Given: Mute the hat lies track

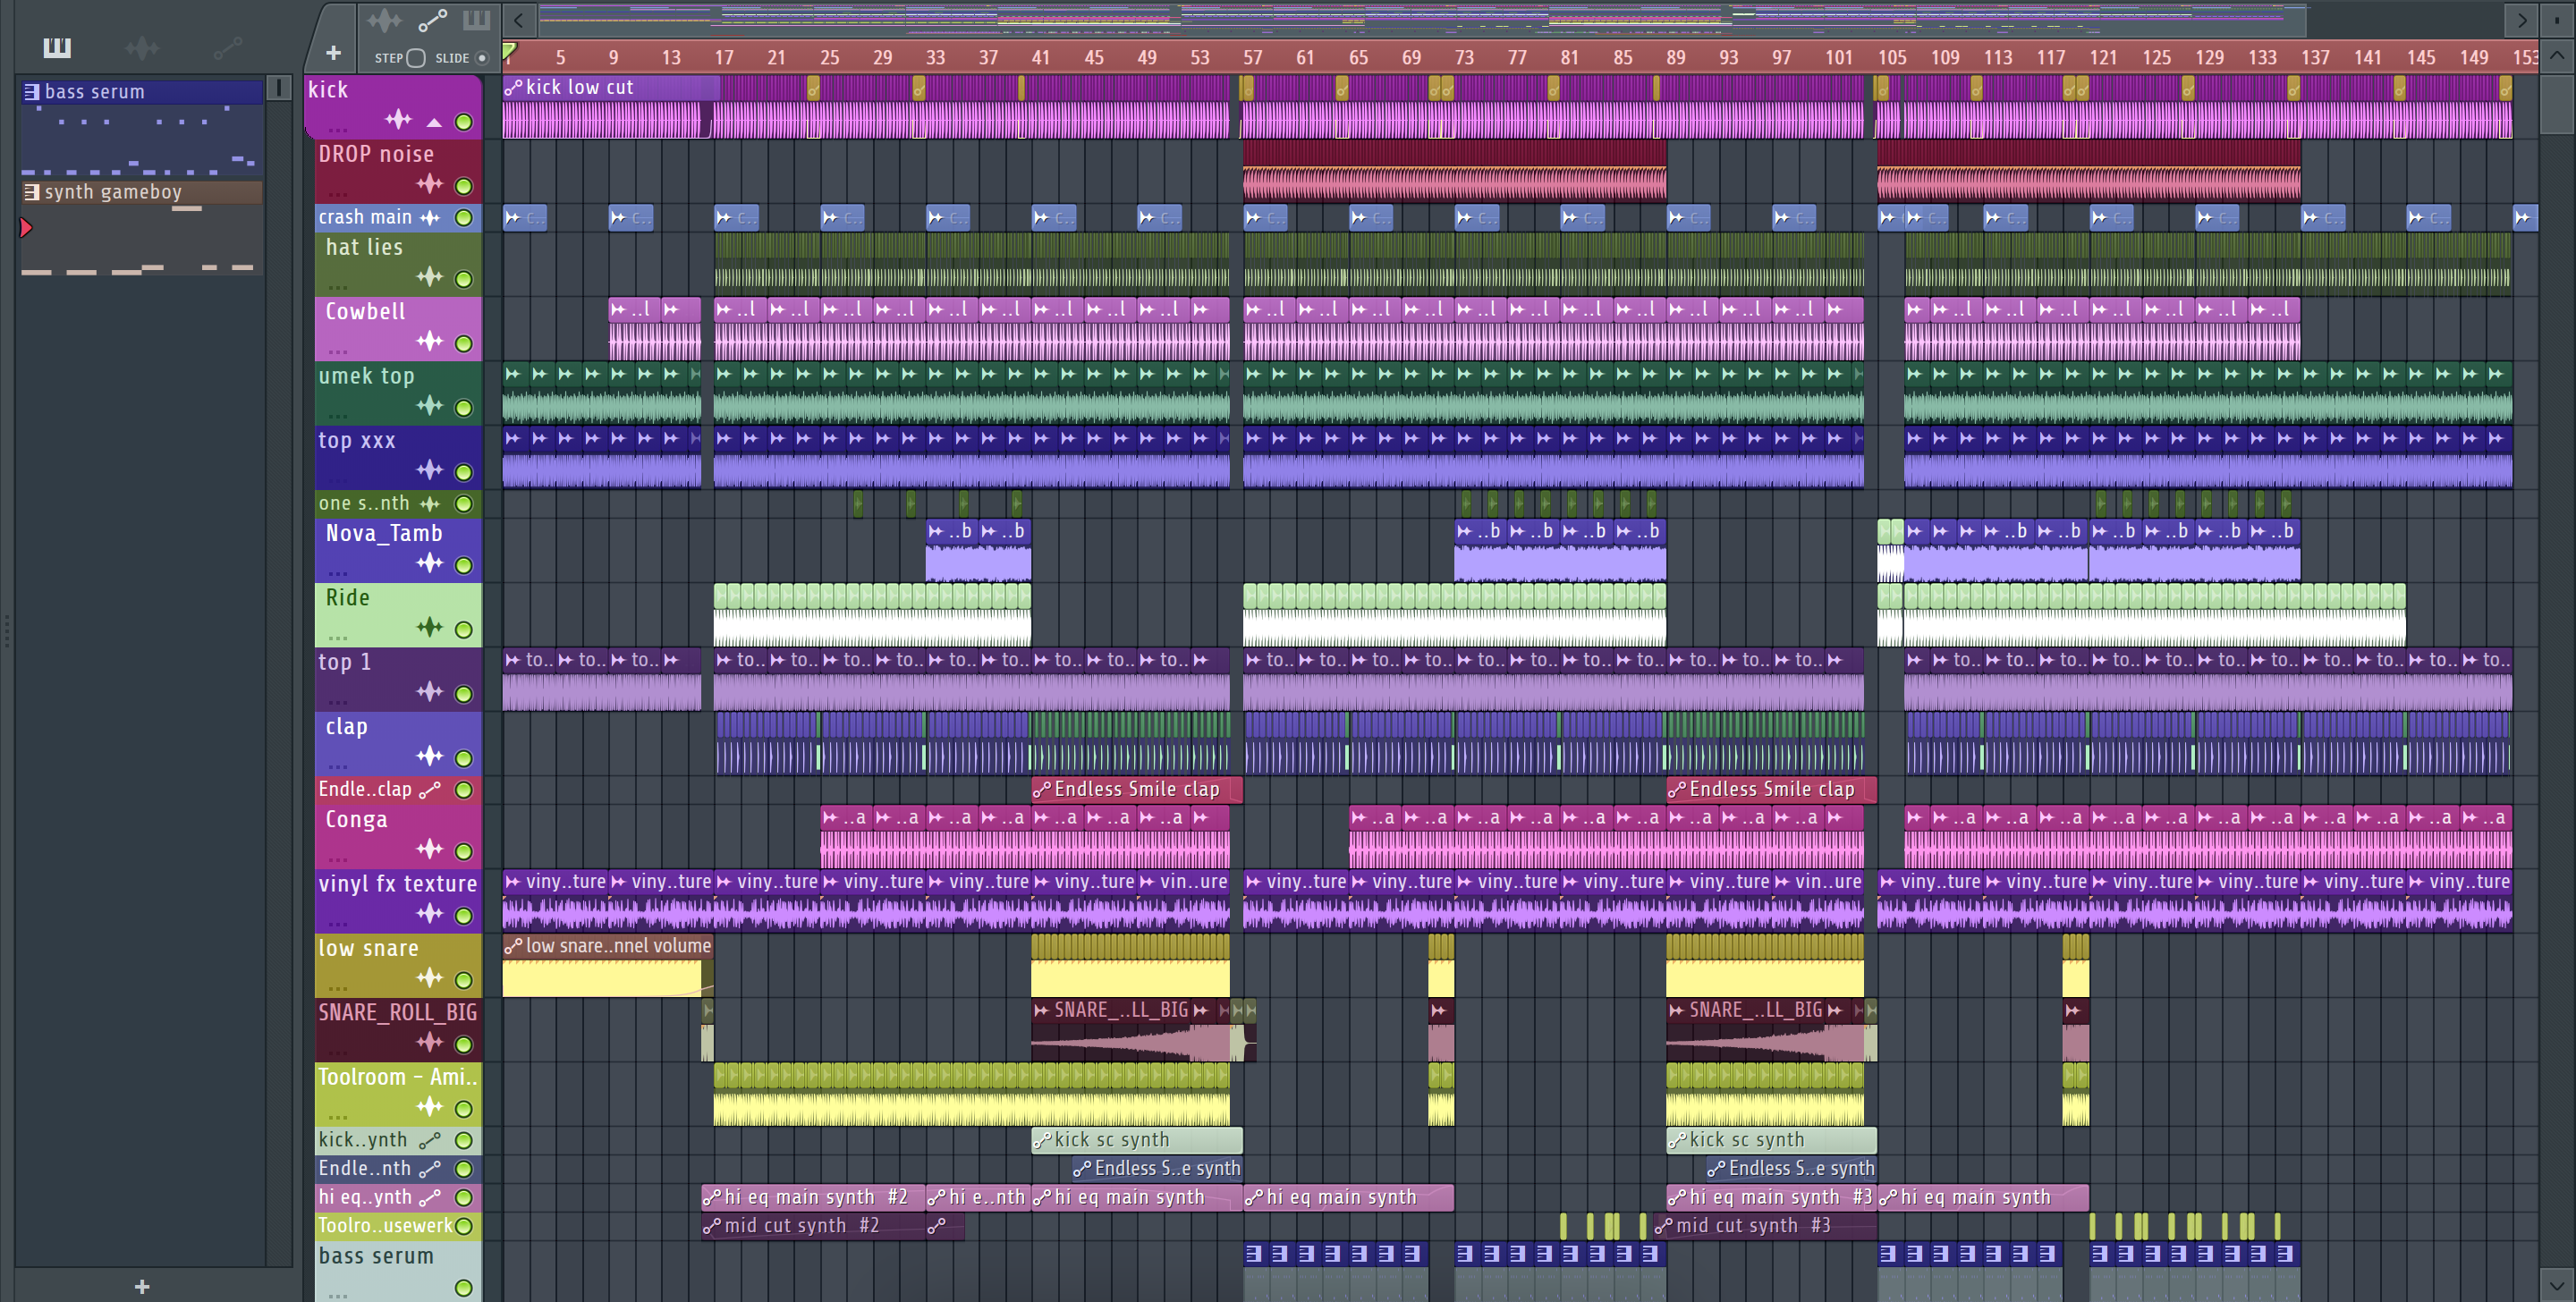Looking at the screenshot, I should click(x=463, y=279).
